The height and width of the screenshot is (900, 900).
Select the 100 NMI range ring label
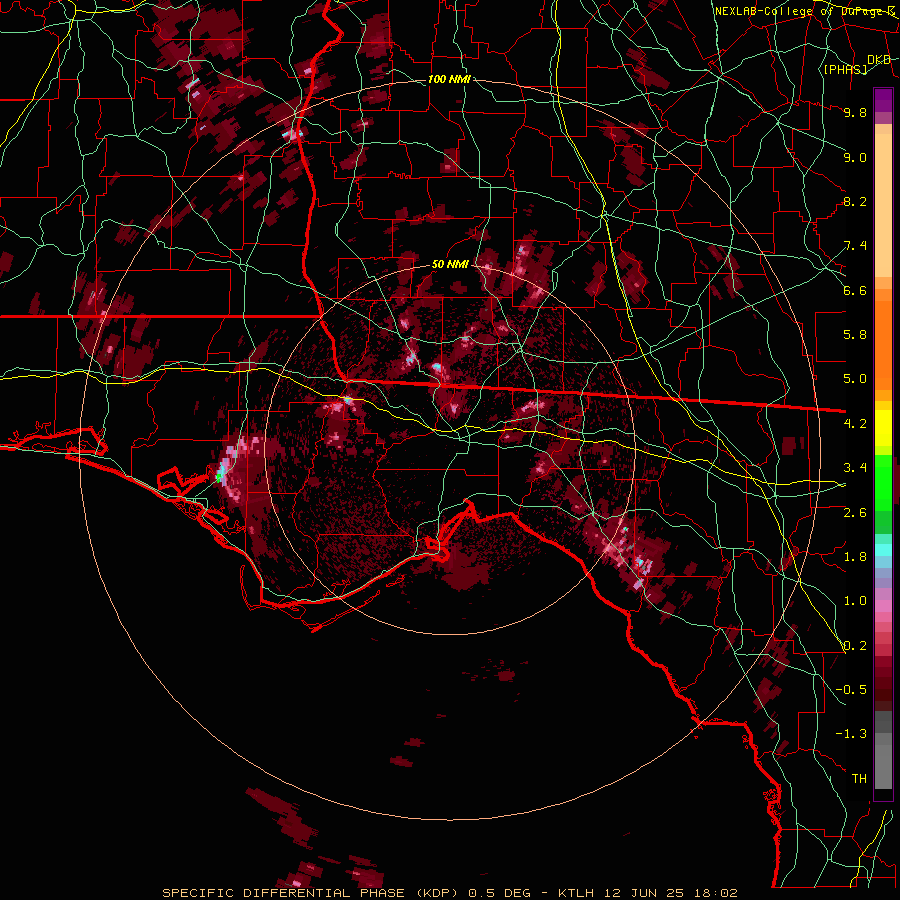[449, 79]
